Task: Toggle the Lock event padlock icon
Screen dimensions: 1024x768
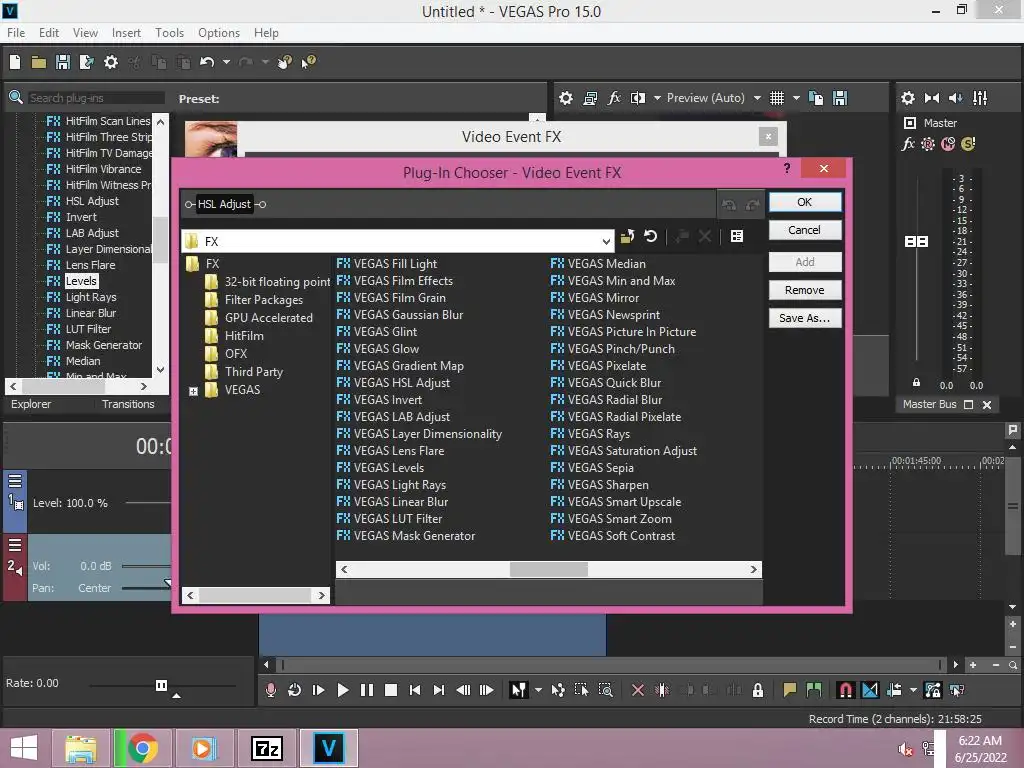Action: click(758, 690)
